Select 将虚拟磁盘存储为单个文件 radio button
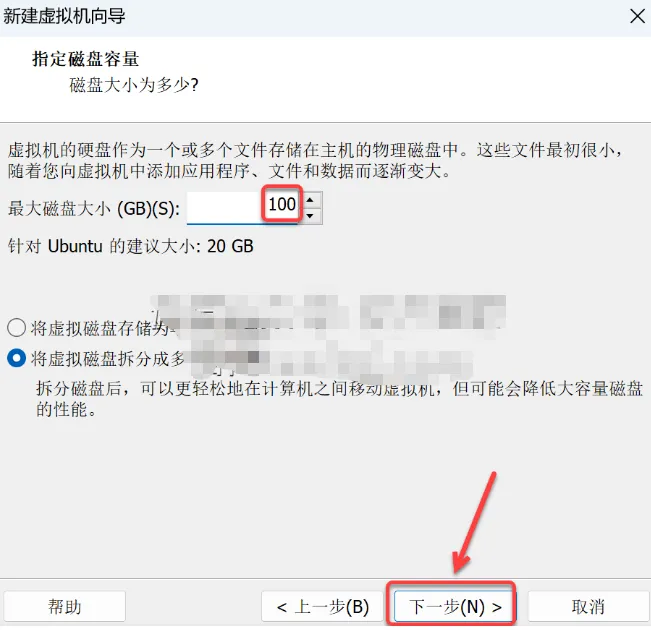Image resolution: width=651 pixels, height=630 pixels. click(x=17, y=328)
